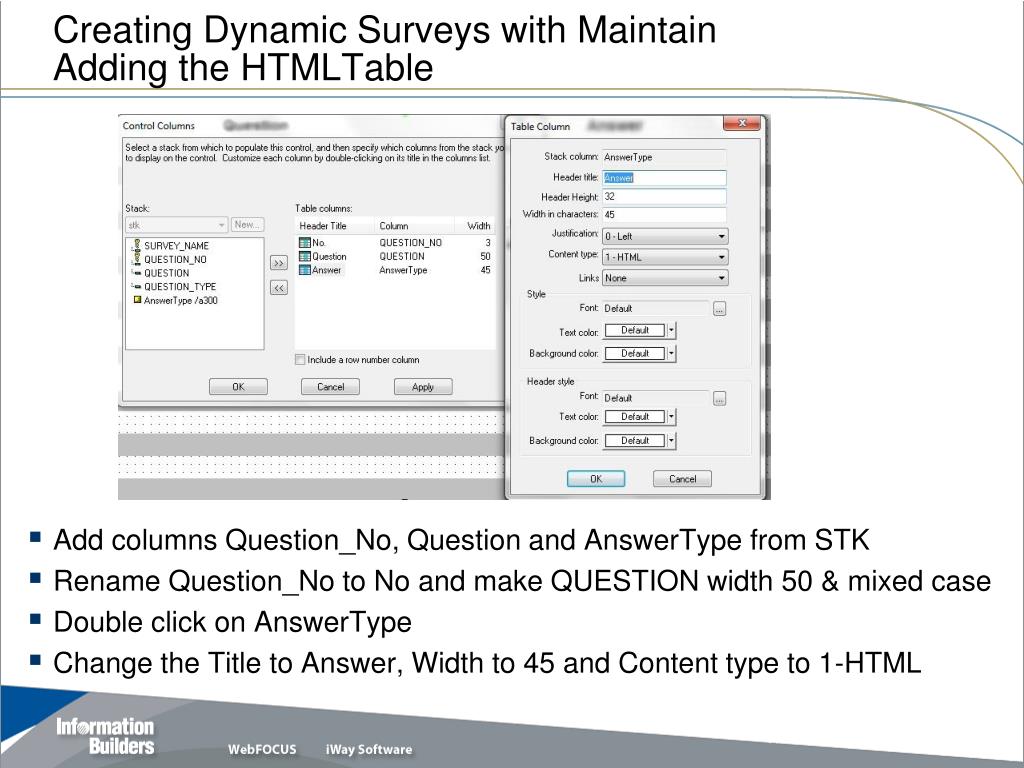Select the AnswerType column cell
1024x768 pixels.
403,270
